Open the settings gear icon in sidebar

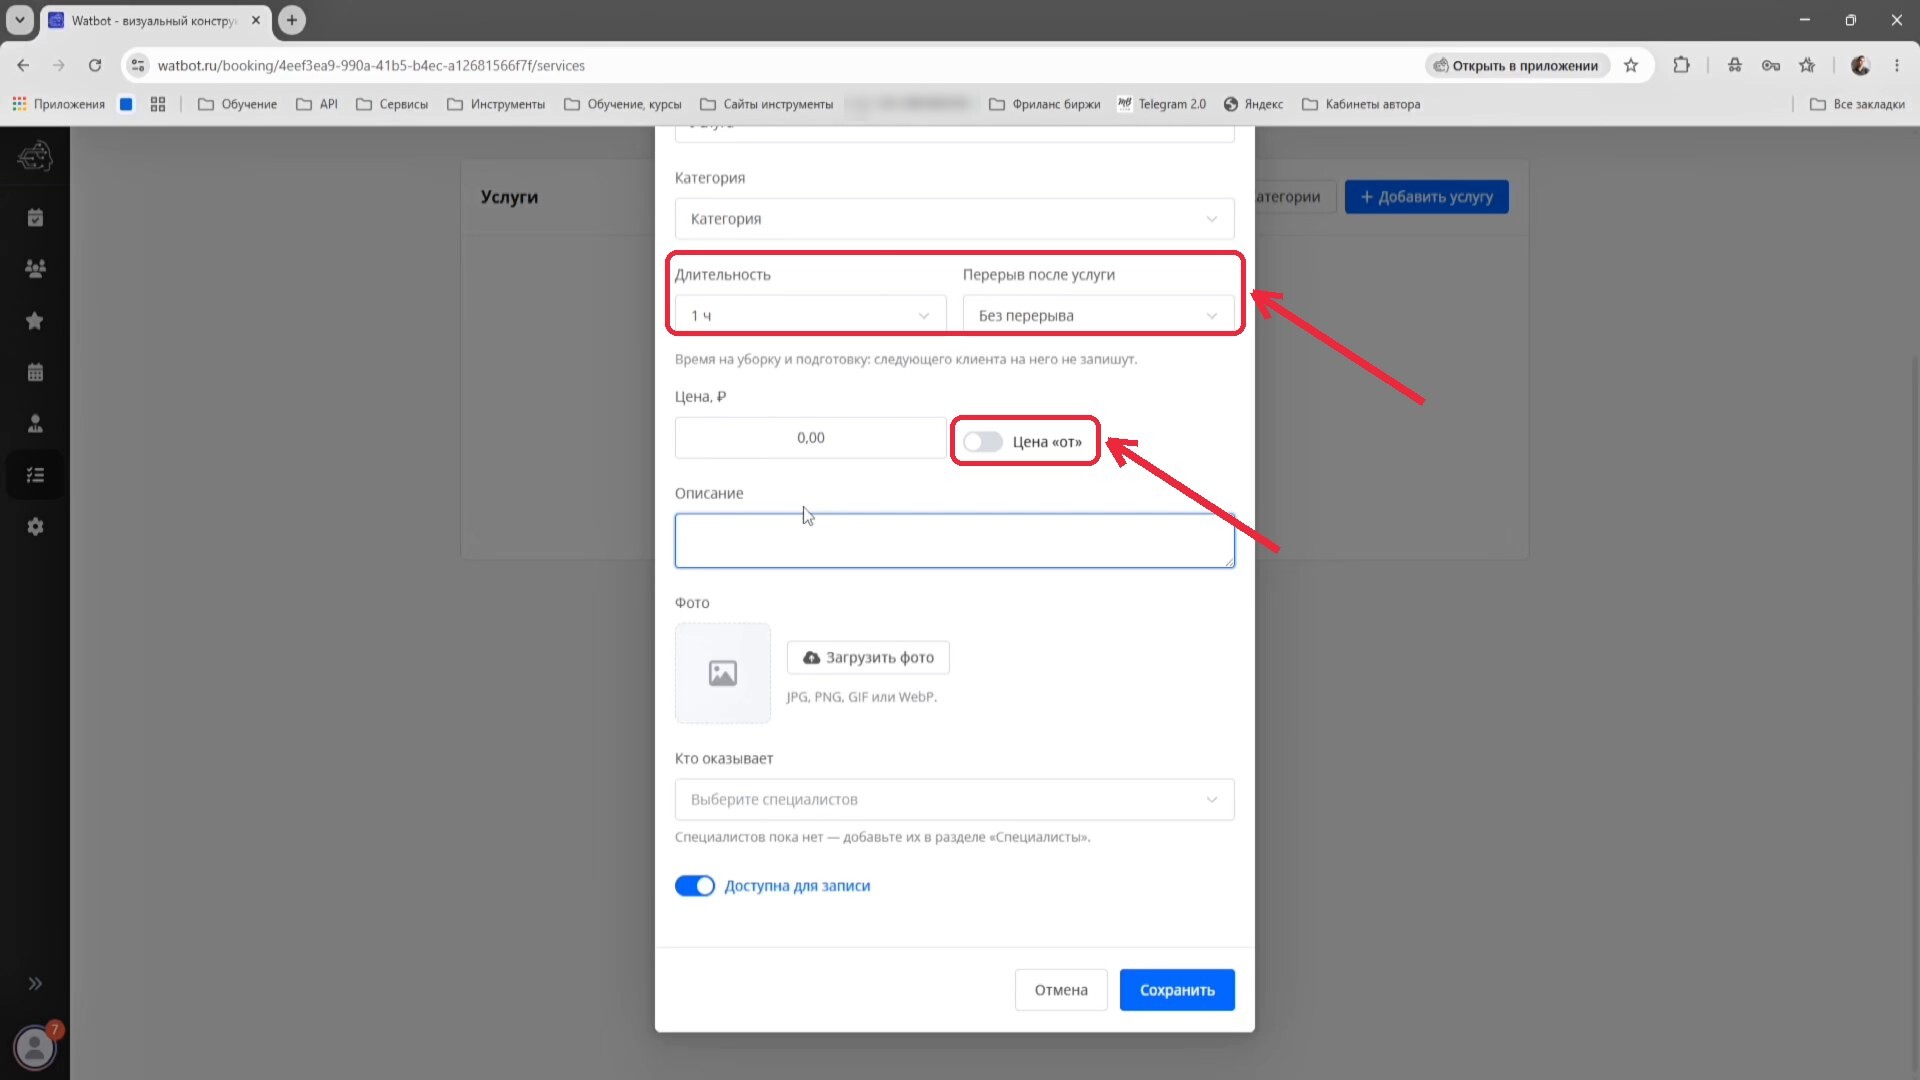(x=35, y=527)
